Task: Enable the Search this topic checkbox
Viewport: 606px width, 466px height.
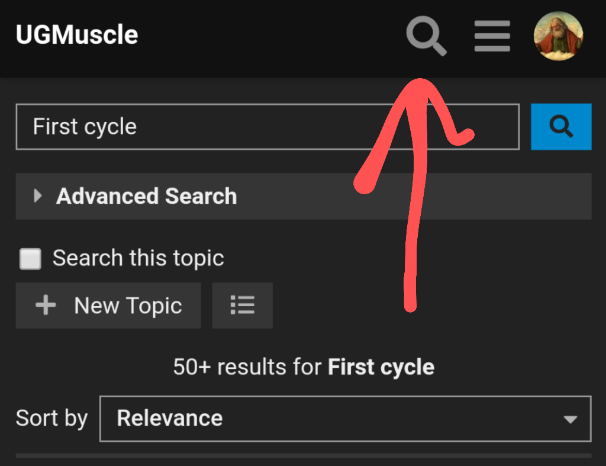Action: [x=31, y=259]
